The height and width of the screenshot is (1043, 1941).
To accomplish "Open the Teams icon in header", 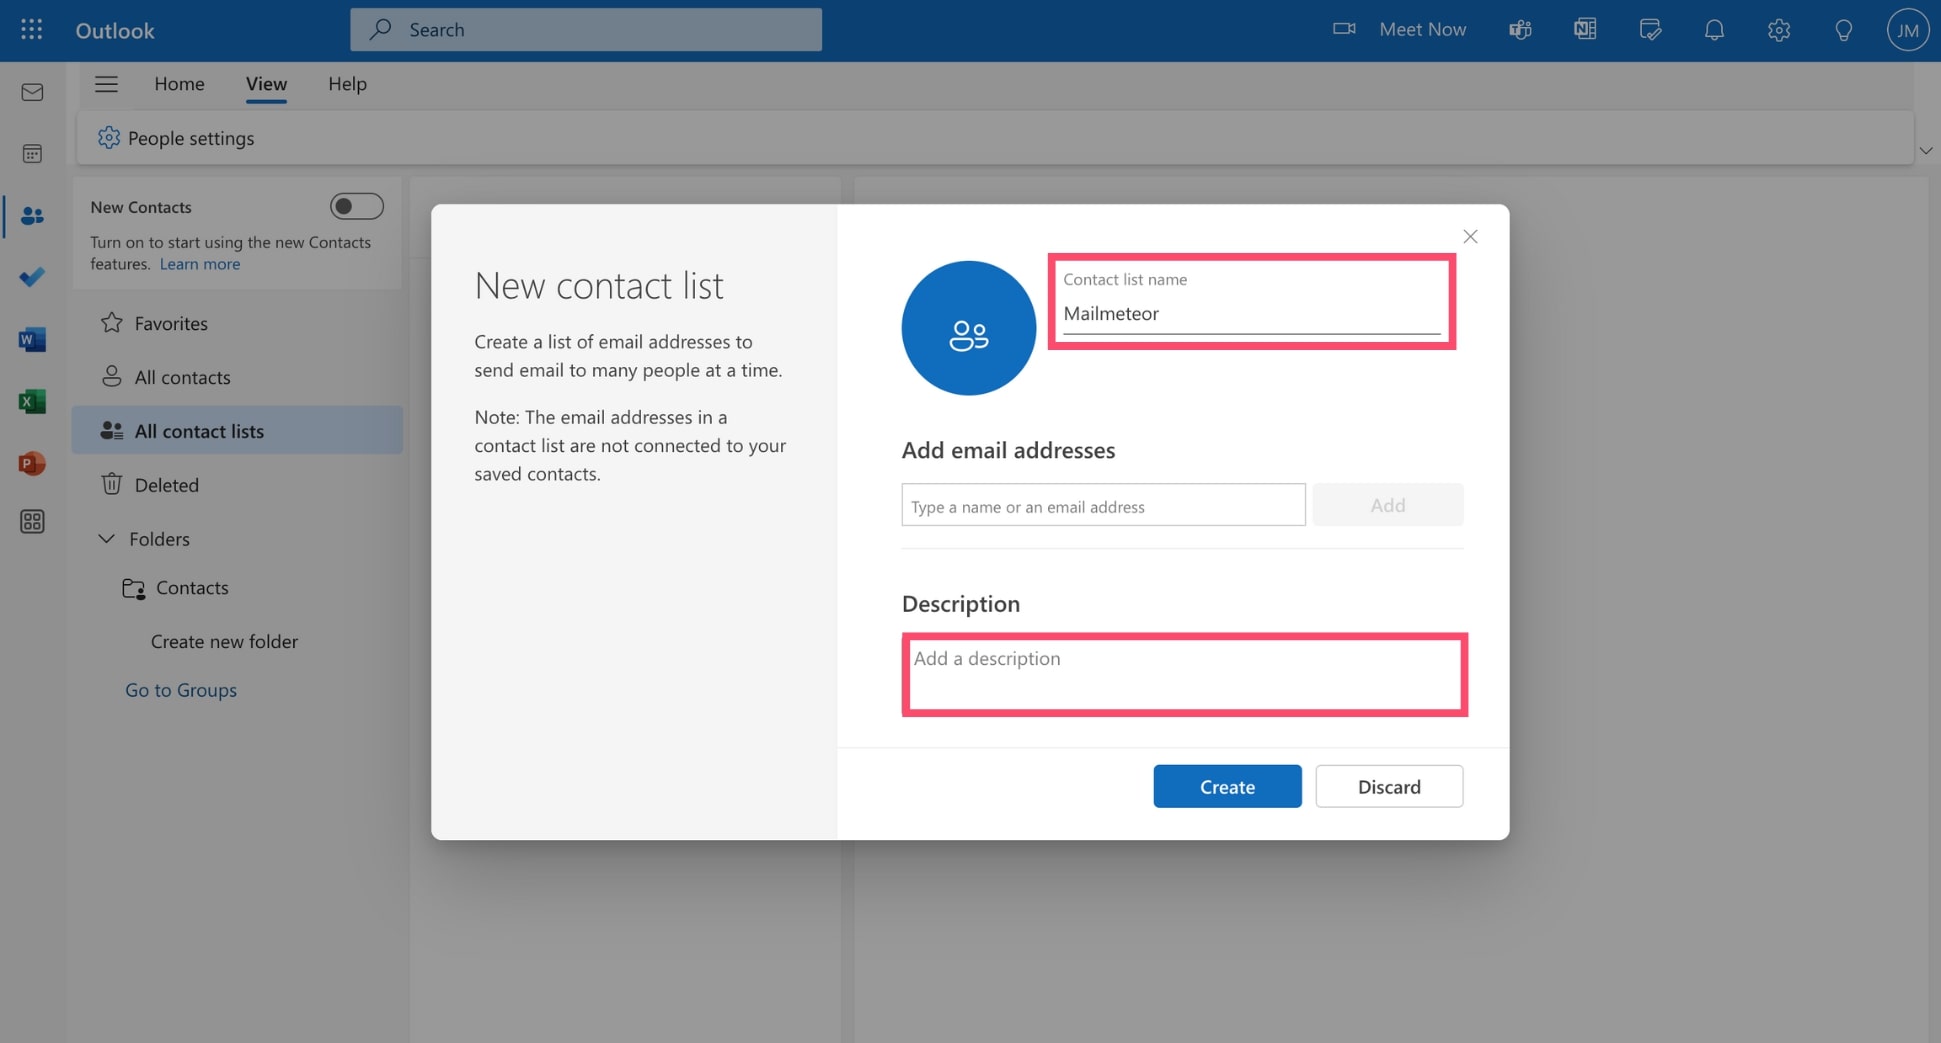I will coord(1520,30).
